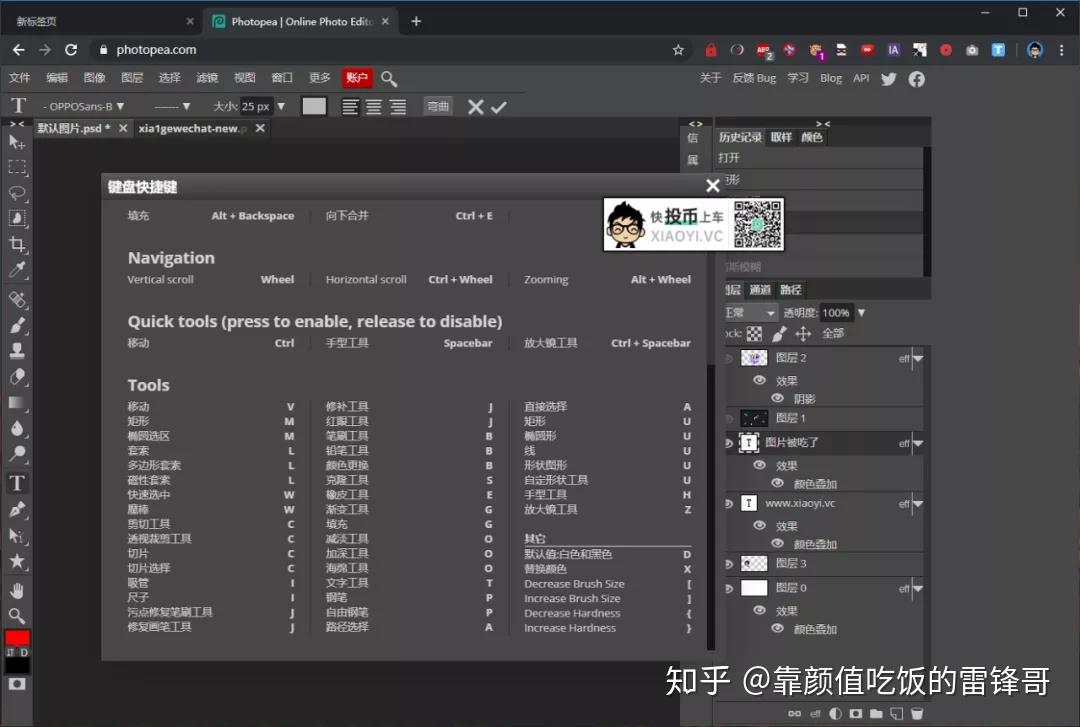The height and width of the screenshot is (727, 1080).
Task: Lock position with the move-arrows icon
Action: coord(803,334)
